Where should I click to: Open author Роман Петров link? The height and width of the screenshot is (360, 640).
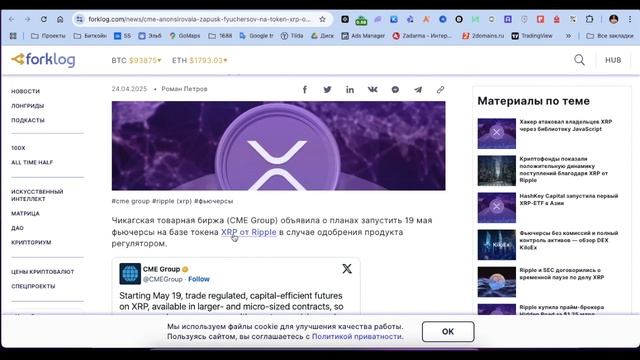(184, 89)
